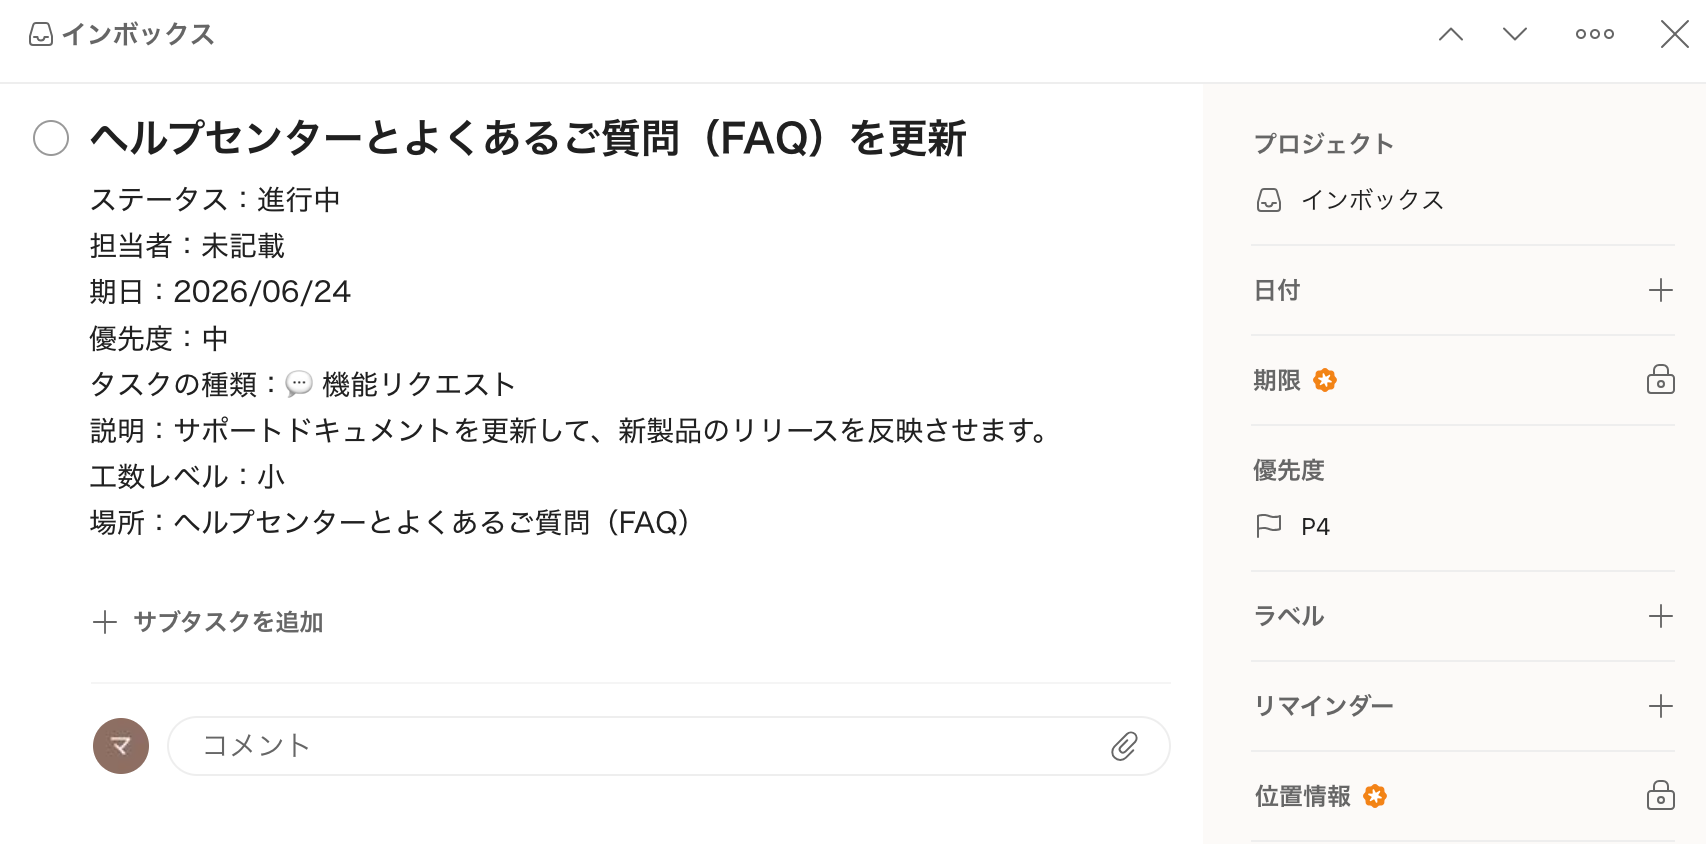Go to previous task with up chevron

tap(1450, 34)
